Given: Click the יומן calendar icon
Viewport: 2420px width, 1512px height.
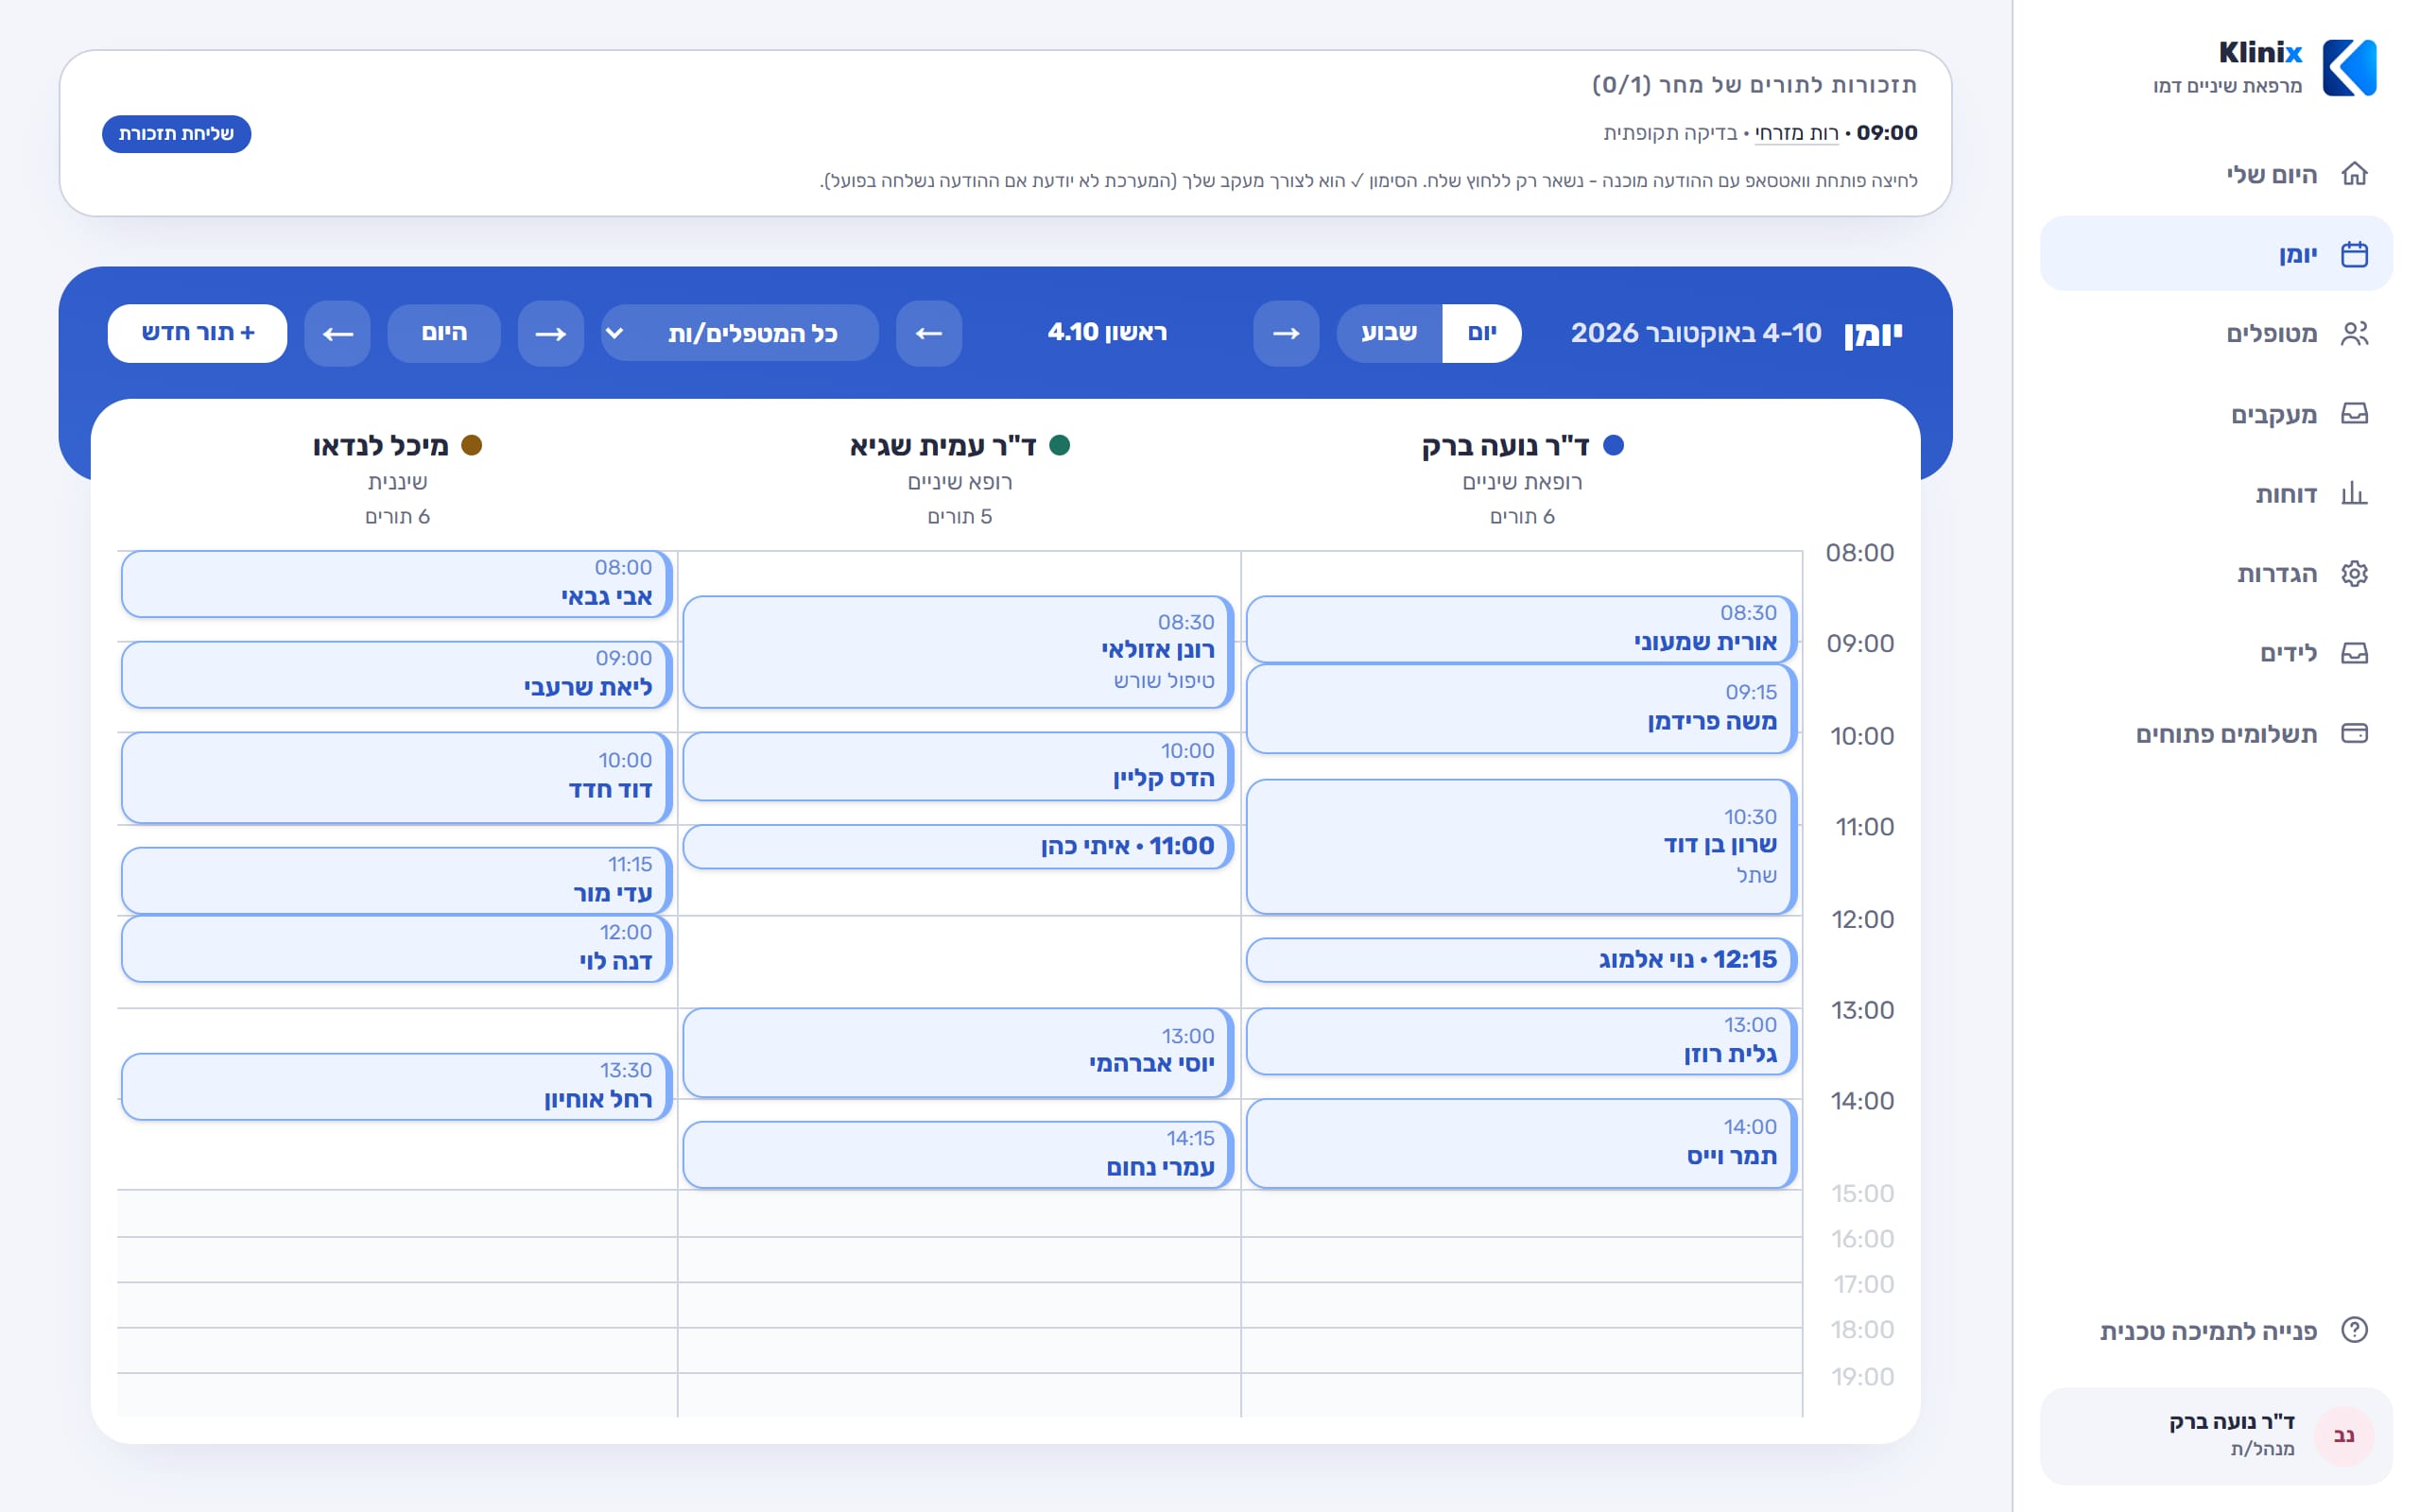Looking at the screenshot, I should click(2354, 254).
